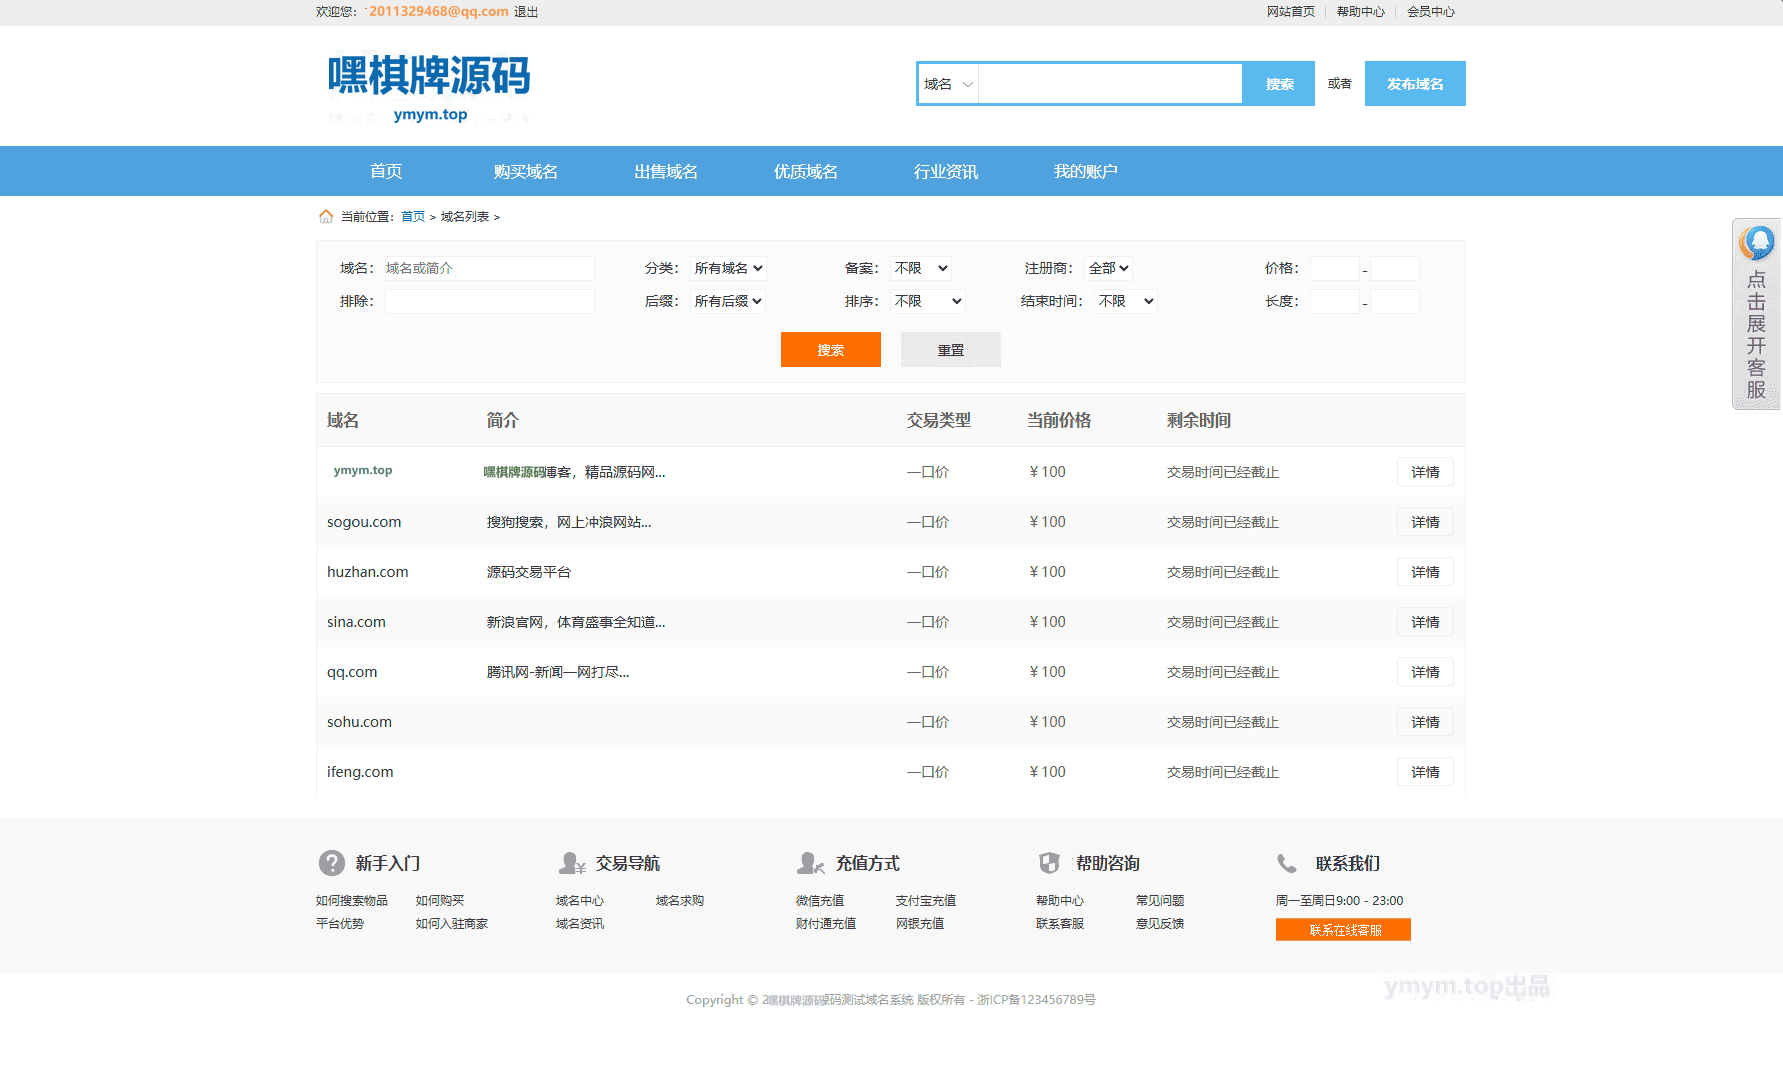The height and width of the screenshot is (1083, 1783).
Task: Click the 发布域名 button
Action: [x=1415, y=84]
